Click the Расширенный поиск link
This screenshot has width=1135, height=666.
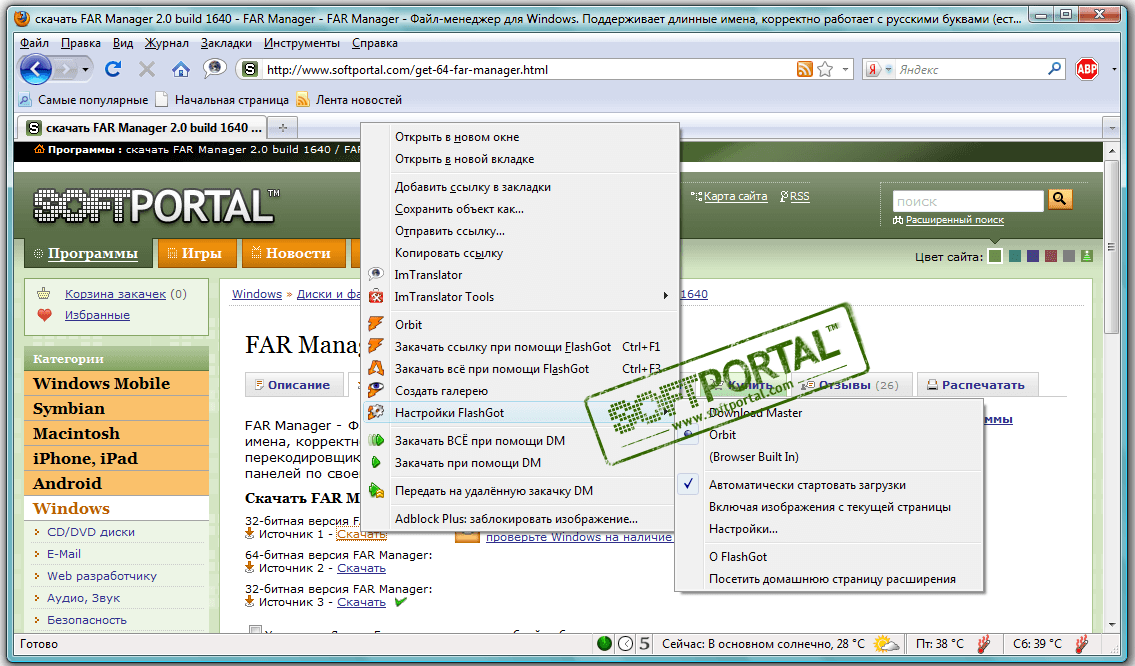click(x=955, y=220)
